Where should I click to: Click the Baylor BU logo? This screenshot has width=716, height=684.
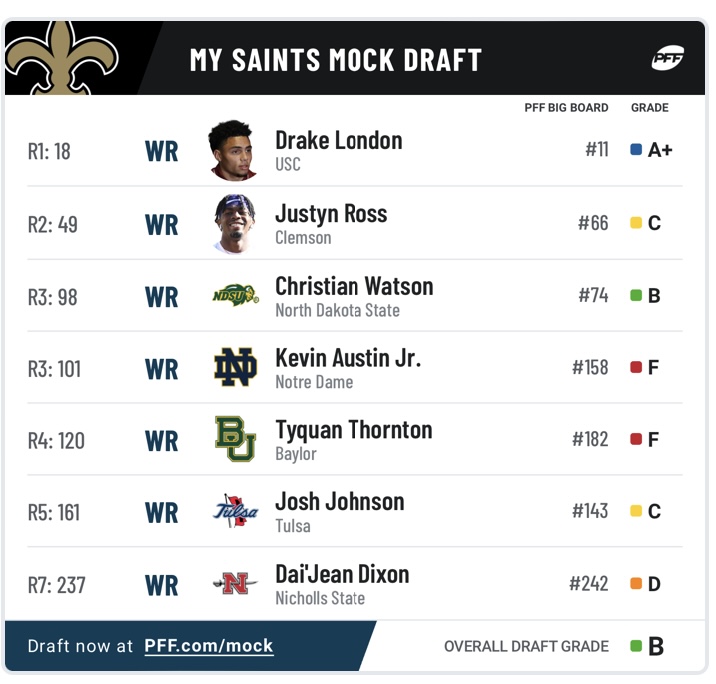pyautogui.click(x=235, y=439)
